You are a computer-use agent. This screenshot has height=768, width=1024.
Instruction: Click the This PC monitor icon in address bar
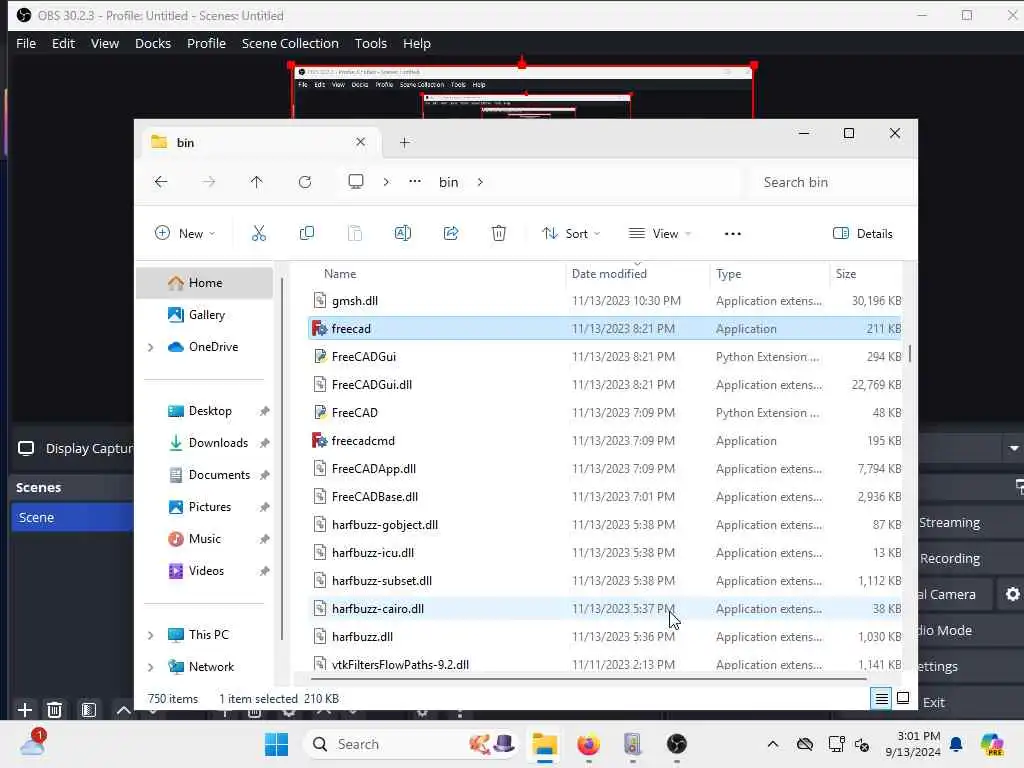pyautogui.click(x=355, y=182)
